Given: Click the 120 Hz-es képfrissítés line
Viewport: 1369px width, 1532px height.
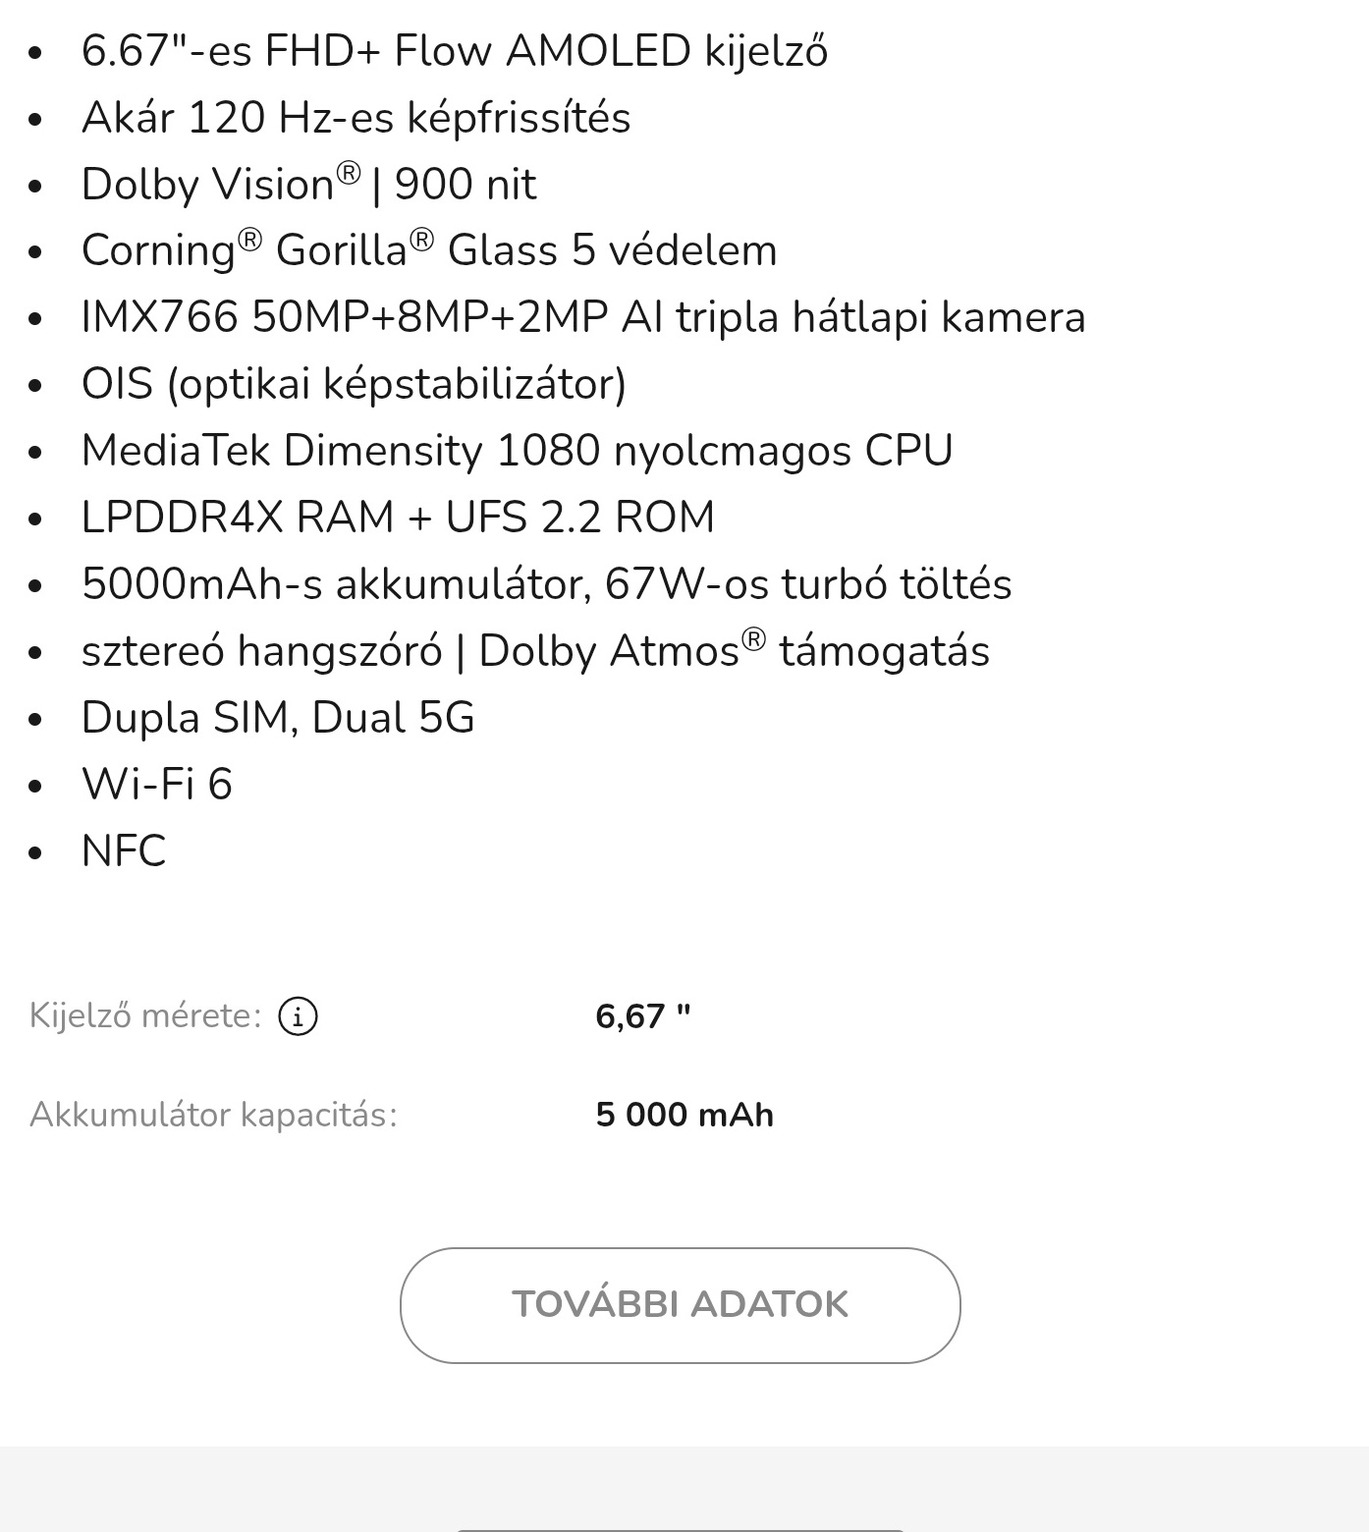Looking at the screenshot, I should point(356,118).
